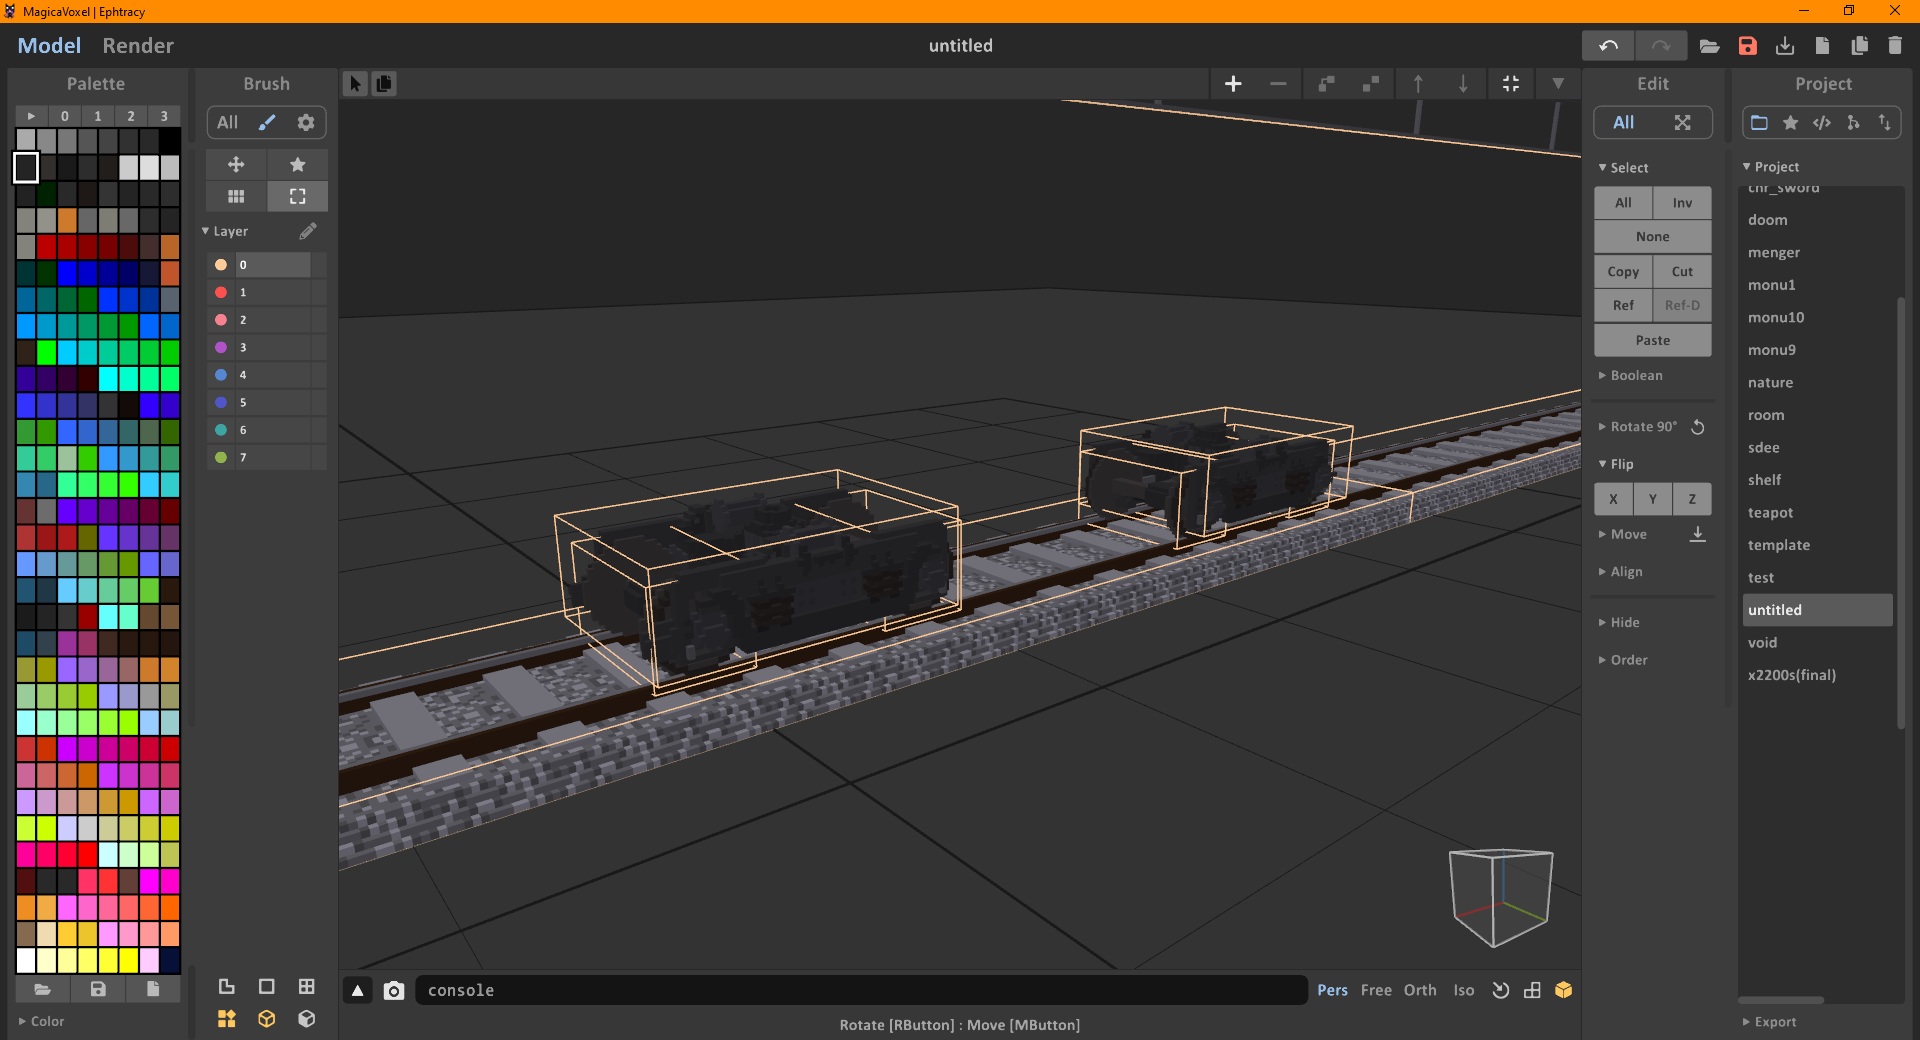Expand the Boolean section
The image size is (1920, 1040).
click(x=1636, y=376)
